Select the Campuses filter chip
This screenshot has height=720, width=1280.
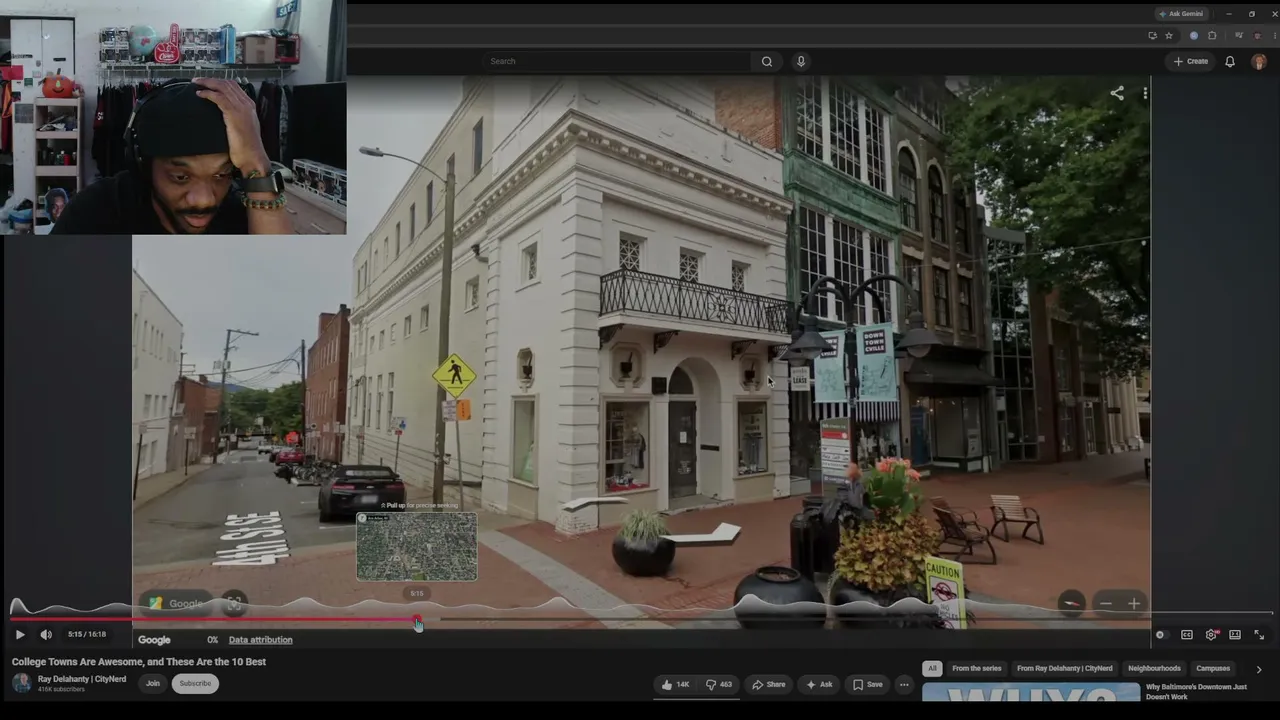click(x=1213, y=668)
